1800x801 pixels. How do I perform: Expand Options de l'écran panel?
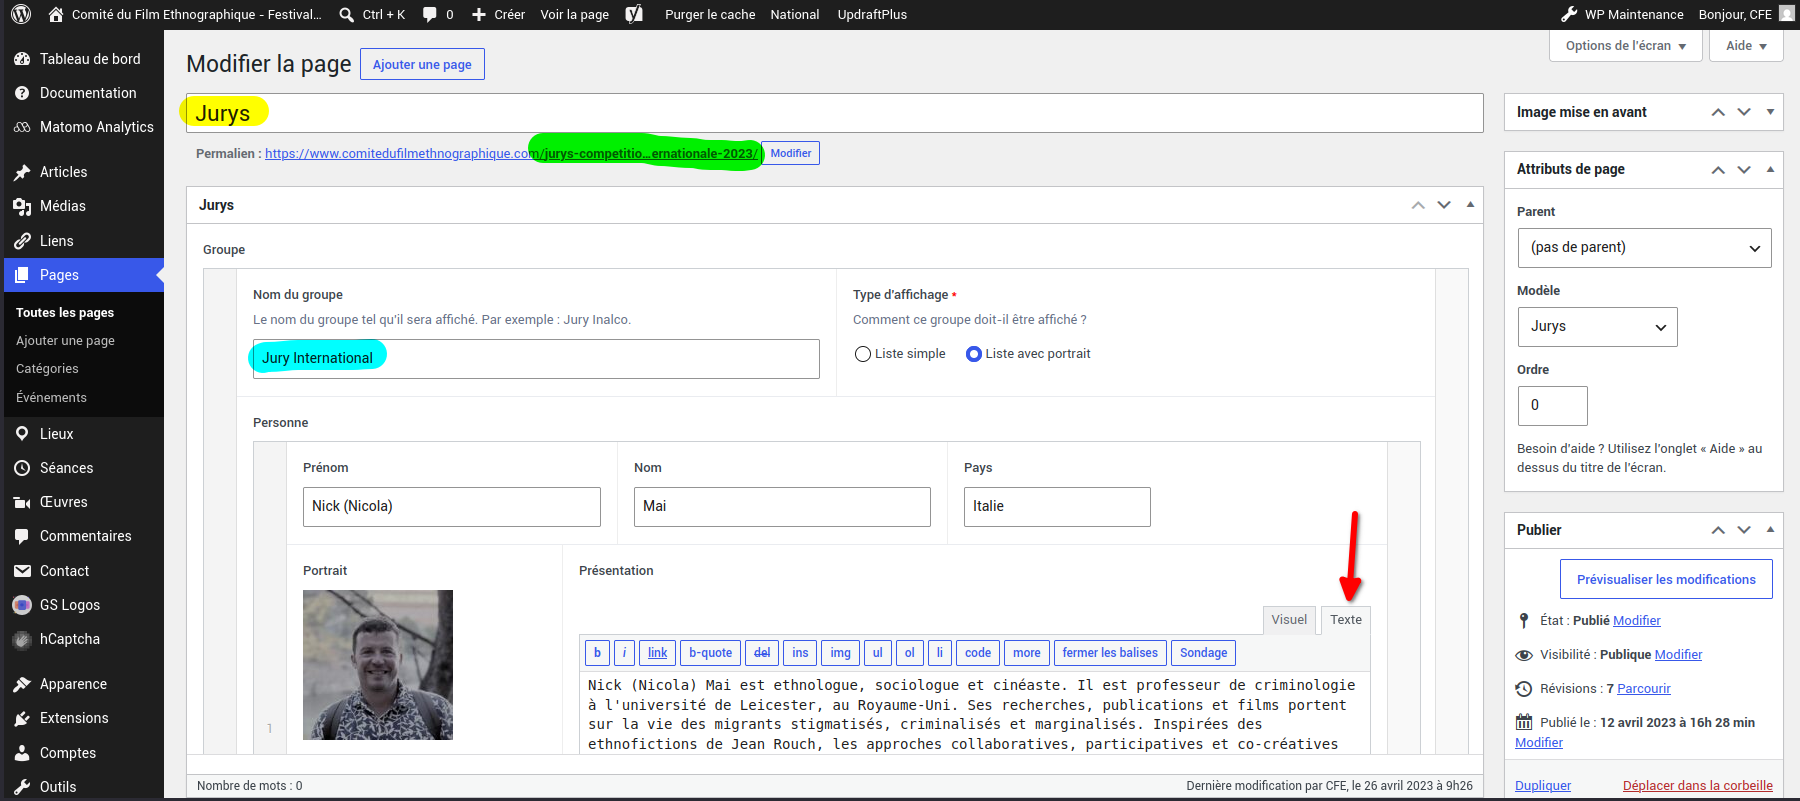[x=1626, y=46]
